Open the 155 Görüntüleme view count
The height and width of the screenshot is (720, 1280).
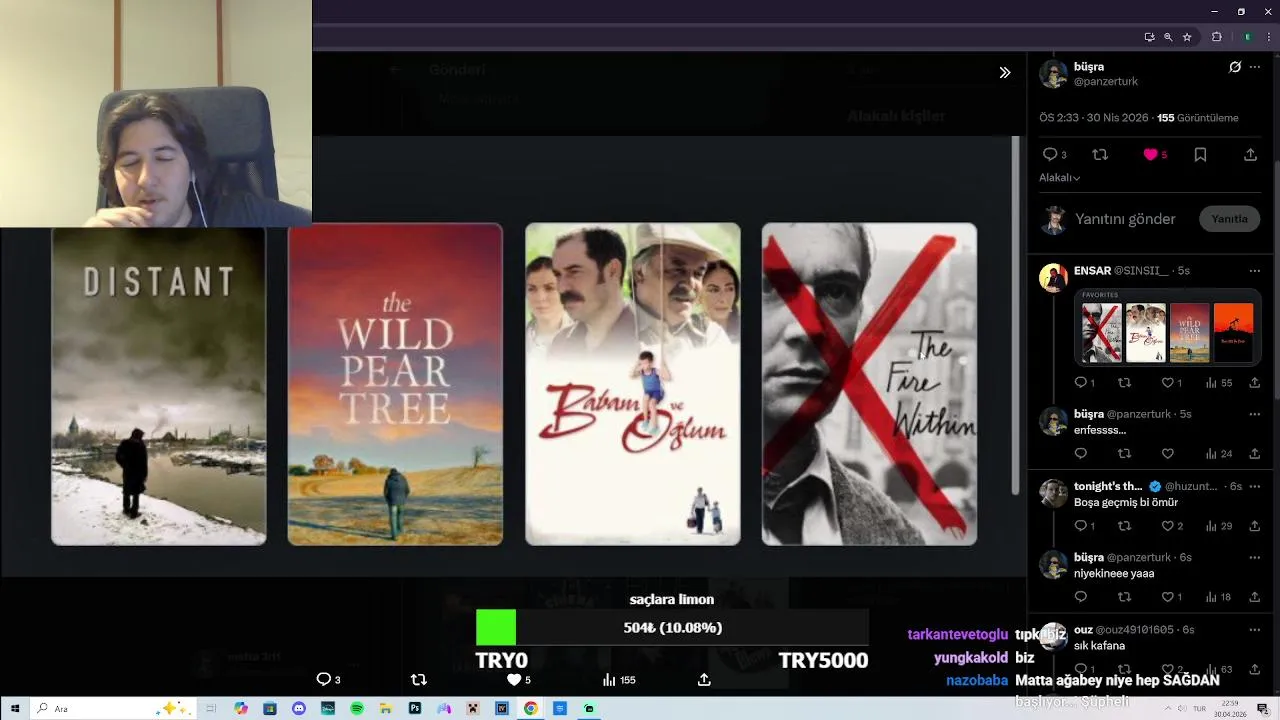[1197, 118]
